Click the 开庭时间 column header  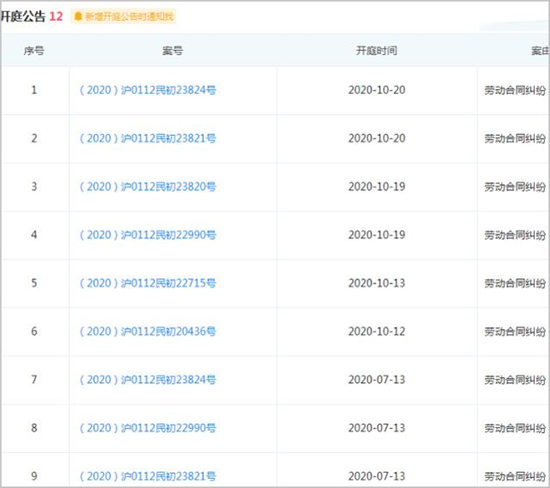(377, 51)
